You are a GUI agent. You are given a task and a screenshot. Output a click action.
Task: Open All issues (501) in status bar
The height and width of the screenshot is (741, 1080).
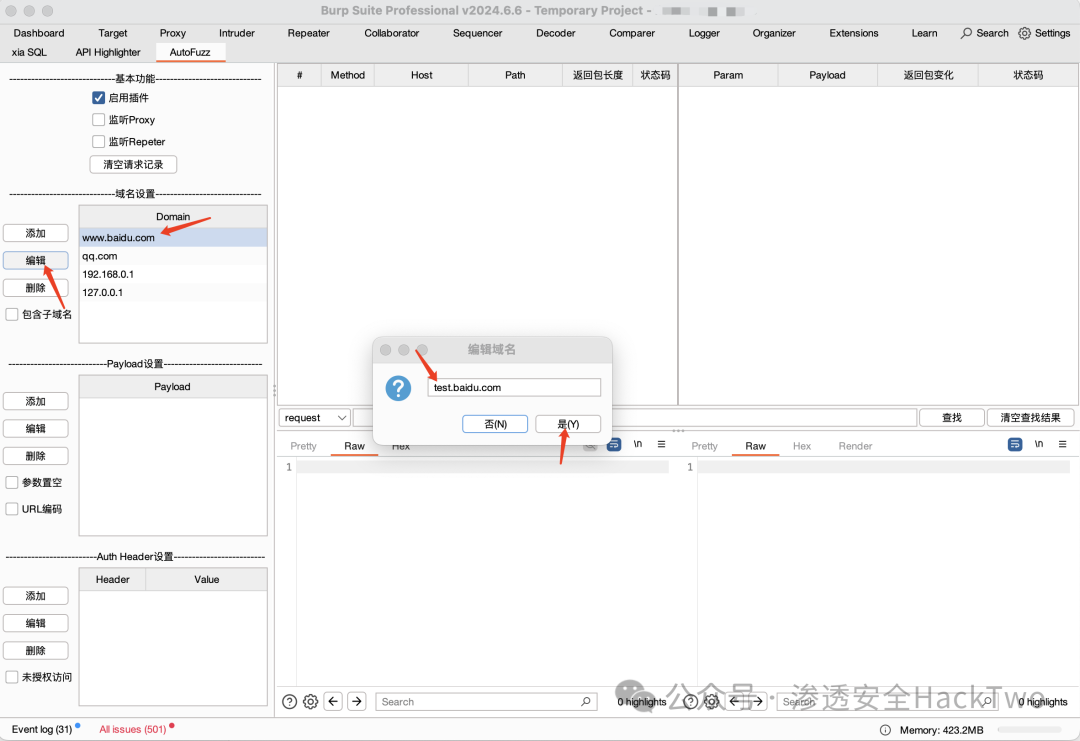[133, 729]
